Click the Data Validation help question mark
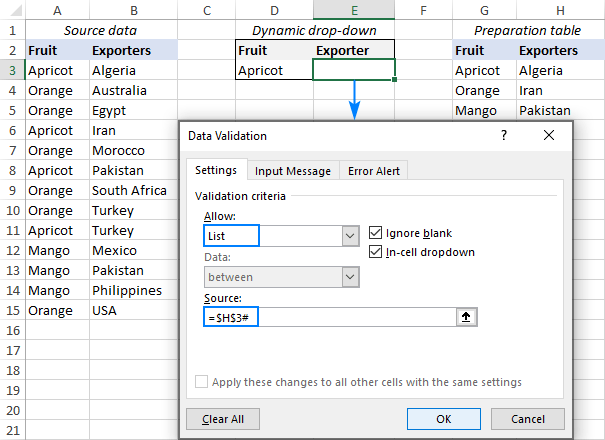The height and width of the screenshot is (440, 605). tap(504, 135)
